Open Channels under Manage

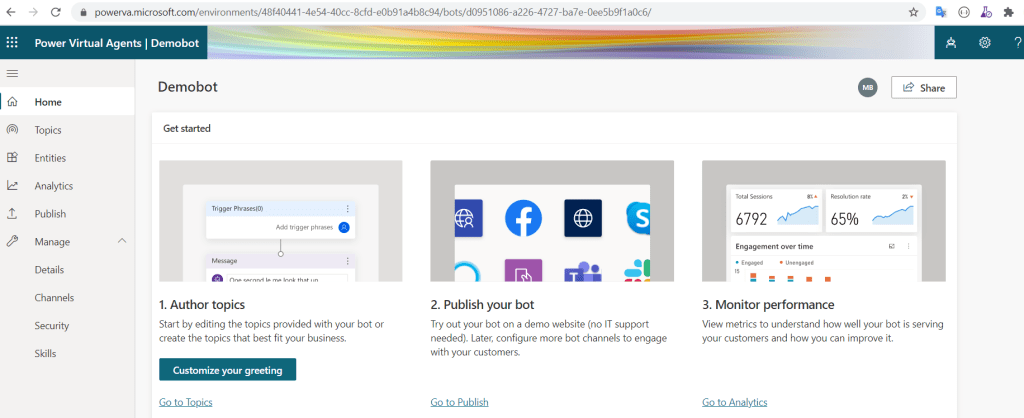54,298
